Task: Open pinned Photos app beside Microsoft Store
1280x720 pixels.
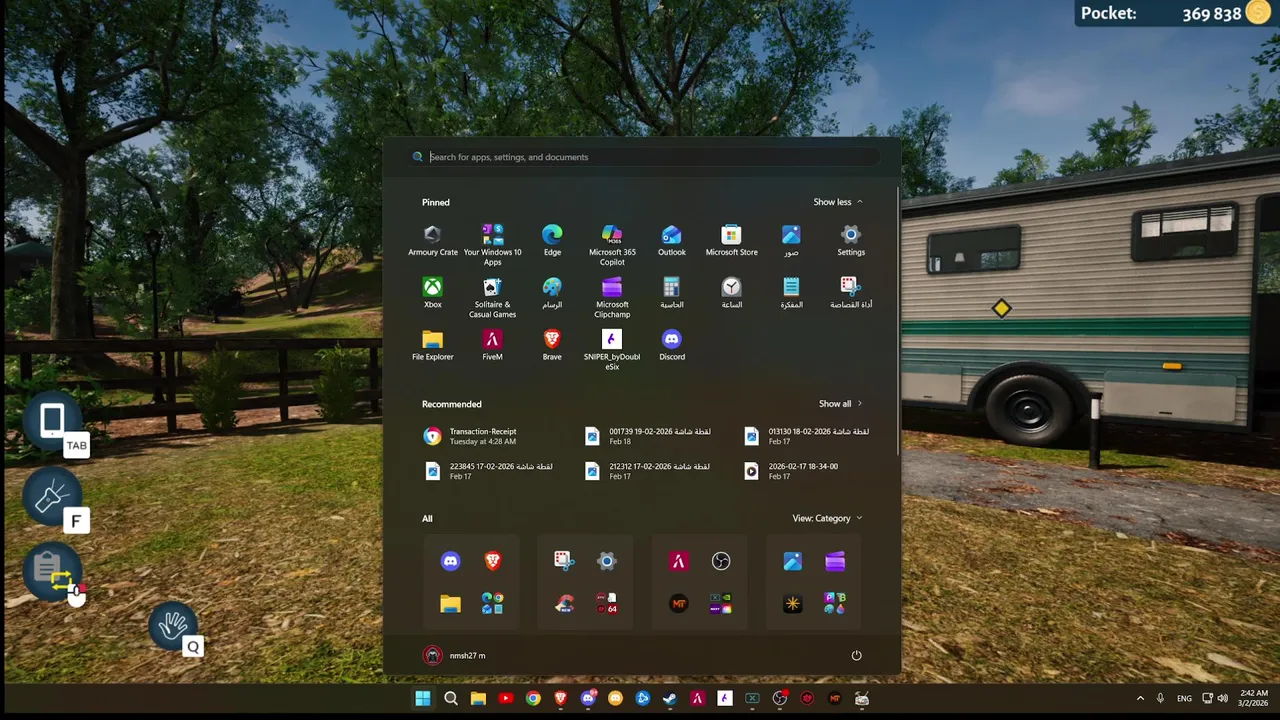Action: point(791,240)
